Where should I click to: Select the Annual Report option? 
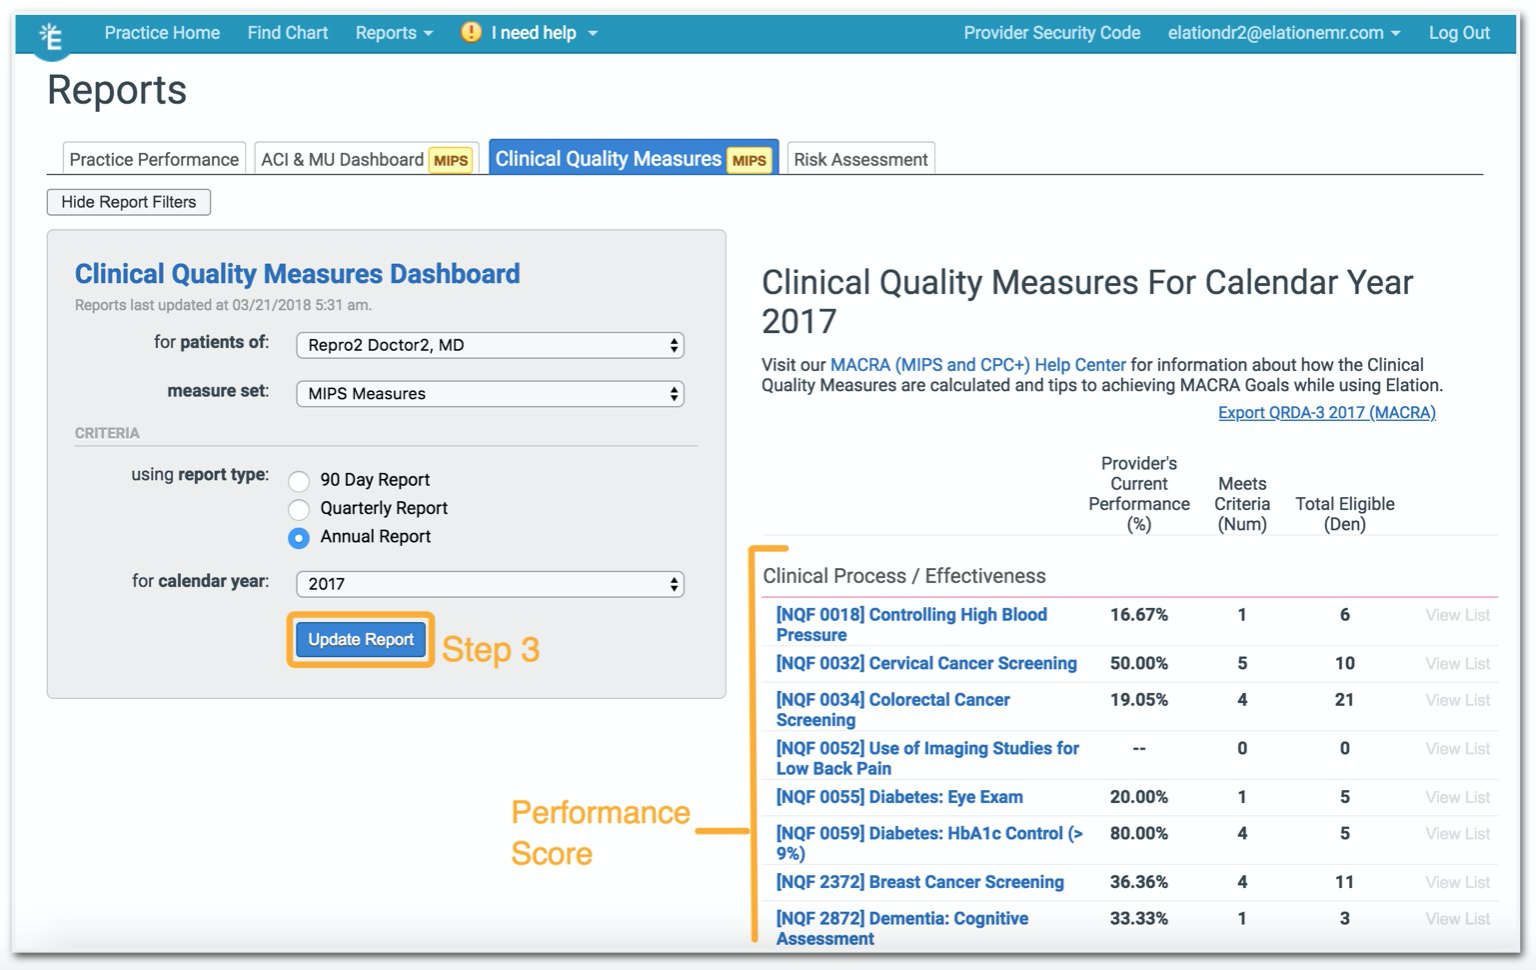(x=299, y=538)
